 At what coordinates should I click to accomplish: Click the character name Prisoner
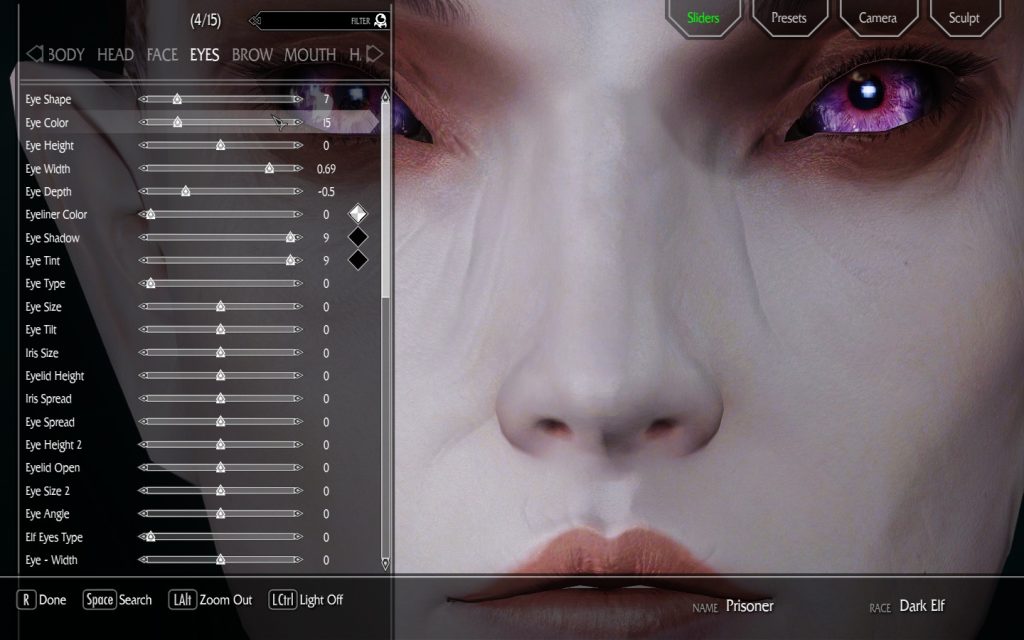pyautogui.click(x=750, y=606)
